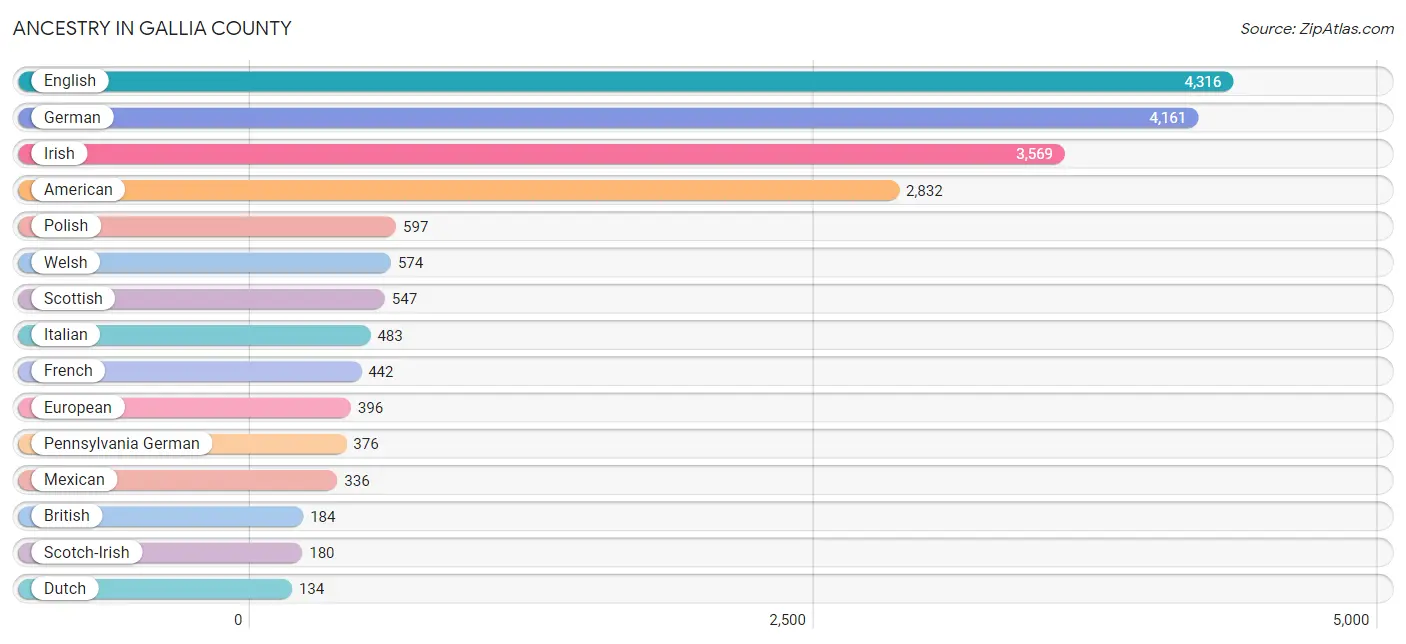Click the Ancestry in Gallia County title

152,28
